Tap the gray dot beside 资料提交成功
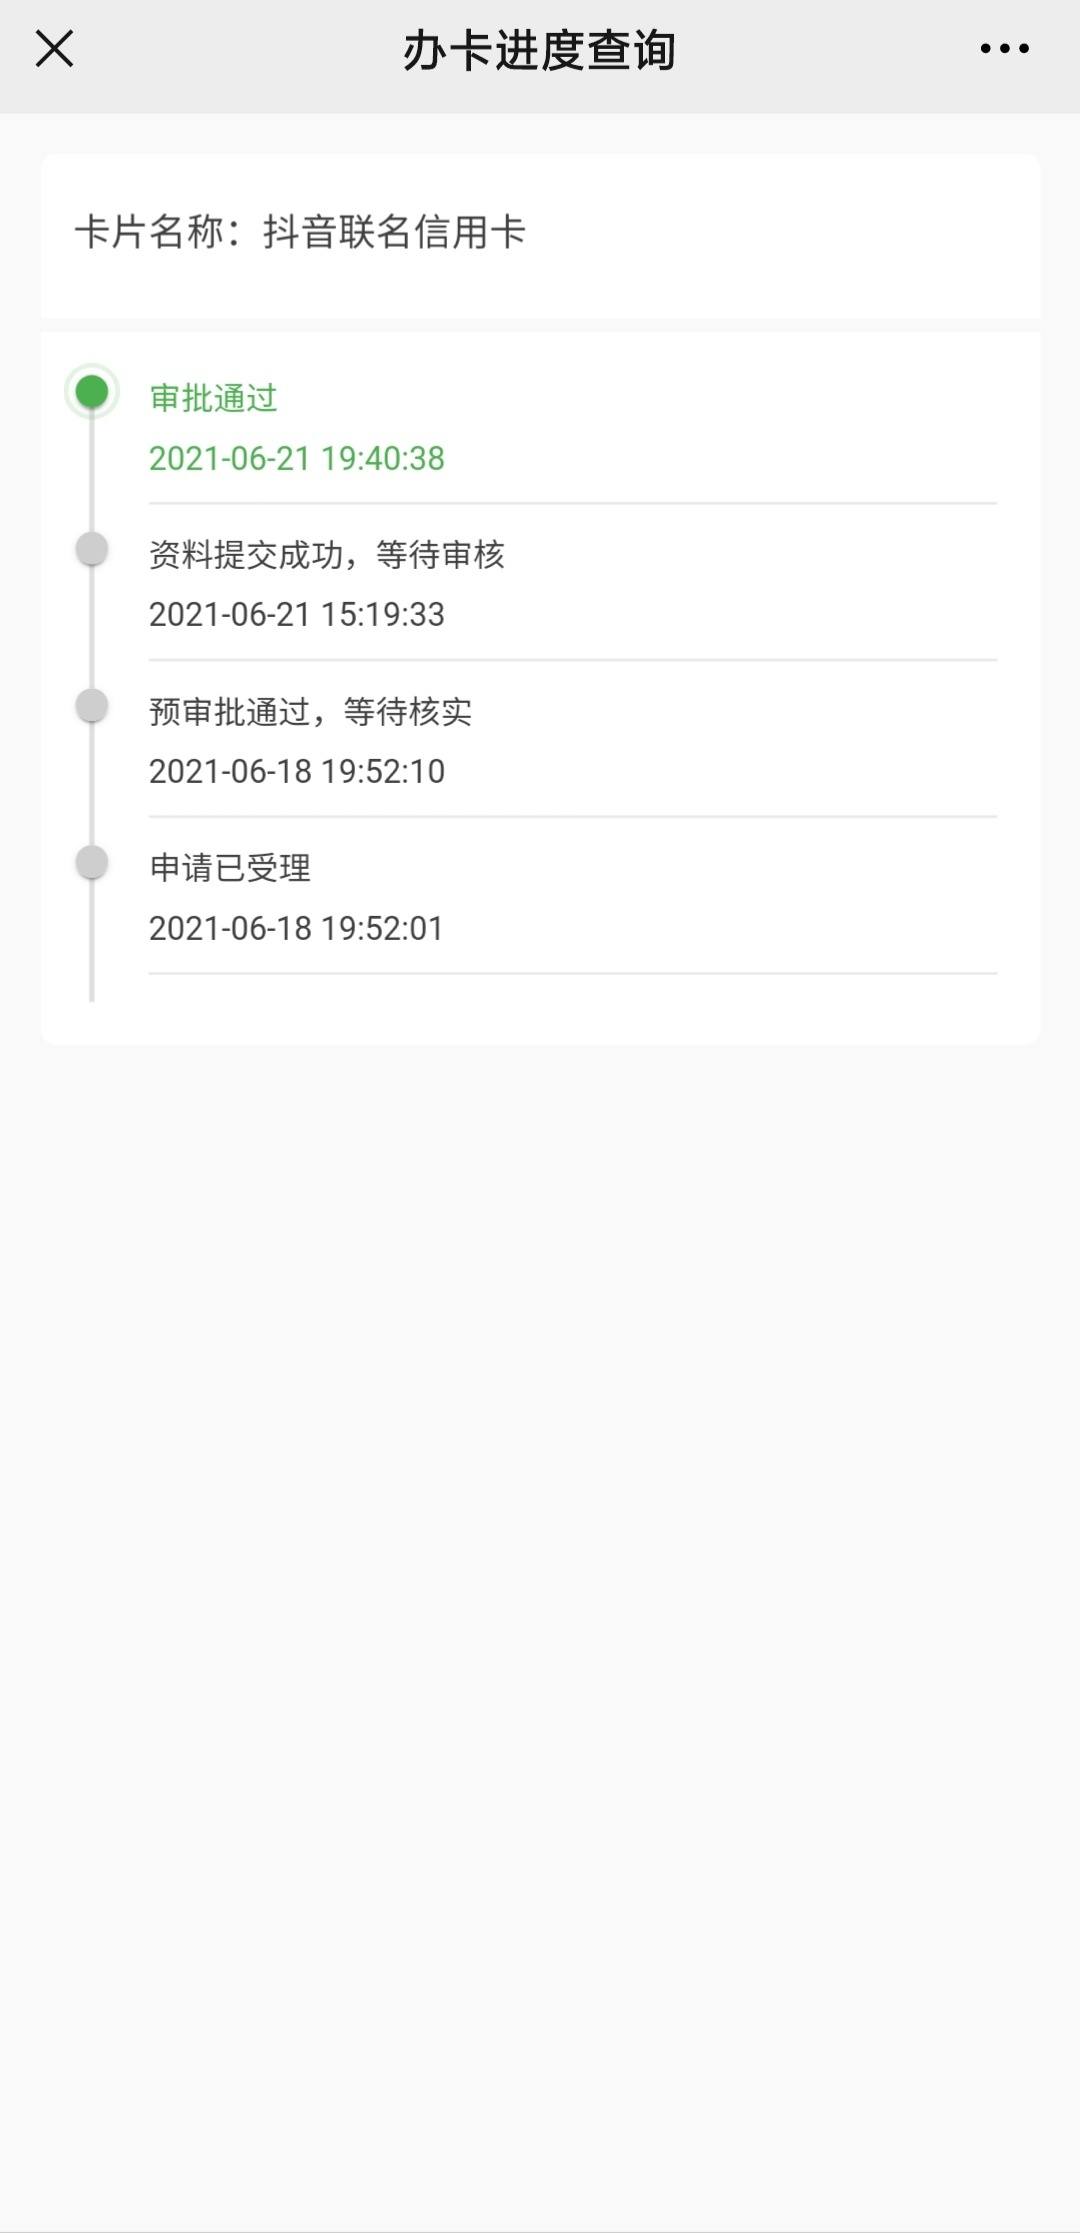Image resolution: width=1080 pixels, height=2233 pixels. (92, 548)
